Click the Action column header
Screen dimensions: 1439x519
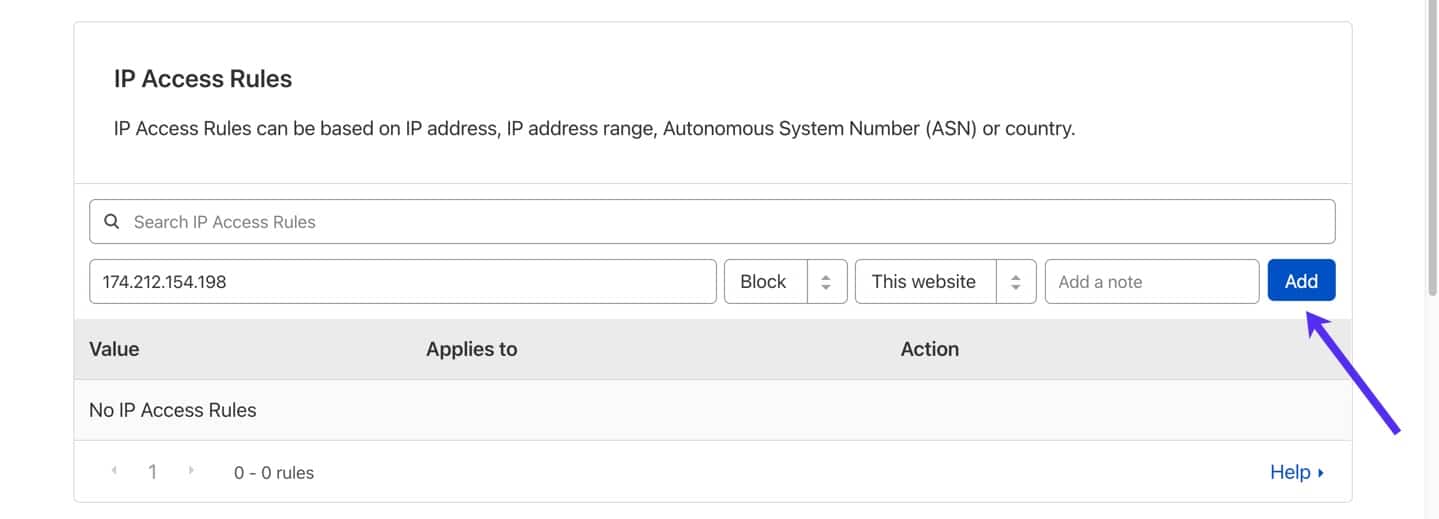[930, 349]
